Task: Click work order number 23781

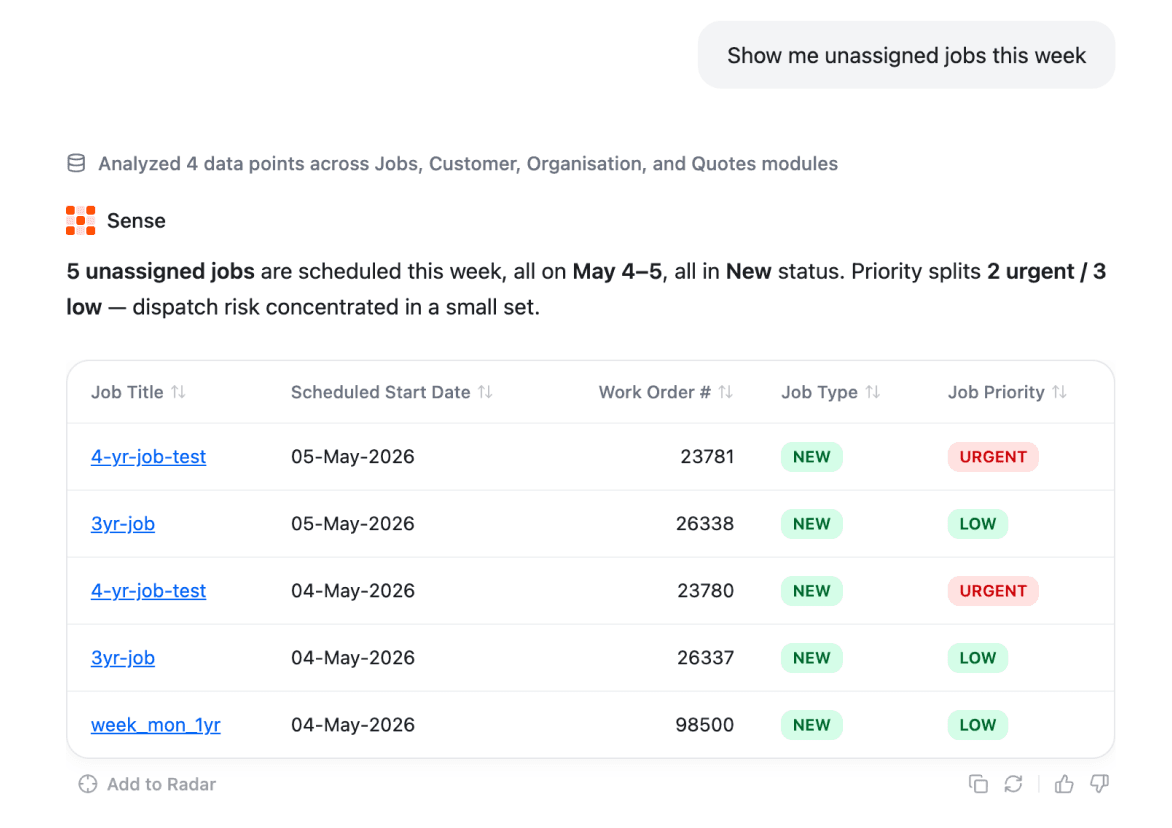Action: 707,457
